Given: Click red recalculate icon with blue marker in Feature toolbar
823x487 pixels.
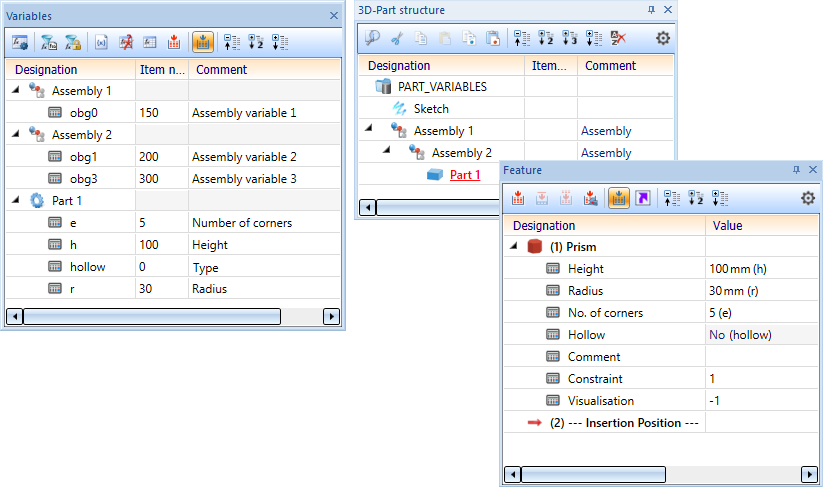Looking at the screenshot, I should point(590,198).
